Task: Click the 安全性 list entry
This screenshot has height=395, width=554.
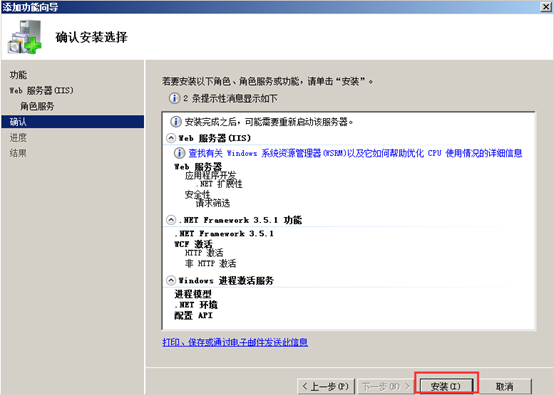Action: (198, 194)
